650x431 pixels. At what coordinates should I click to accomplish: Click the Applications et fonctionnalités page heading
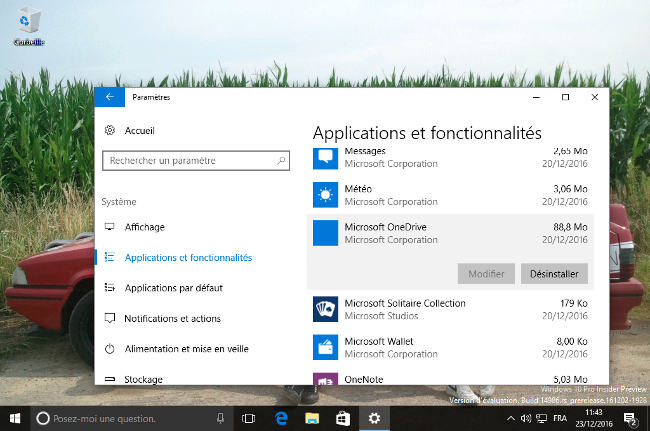(427, 133)
